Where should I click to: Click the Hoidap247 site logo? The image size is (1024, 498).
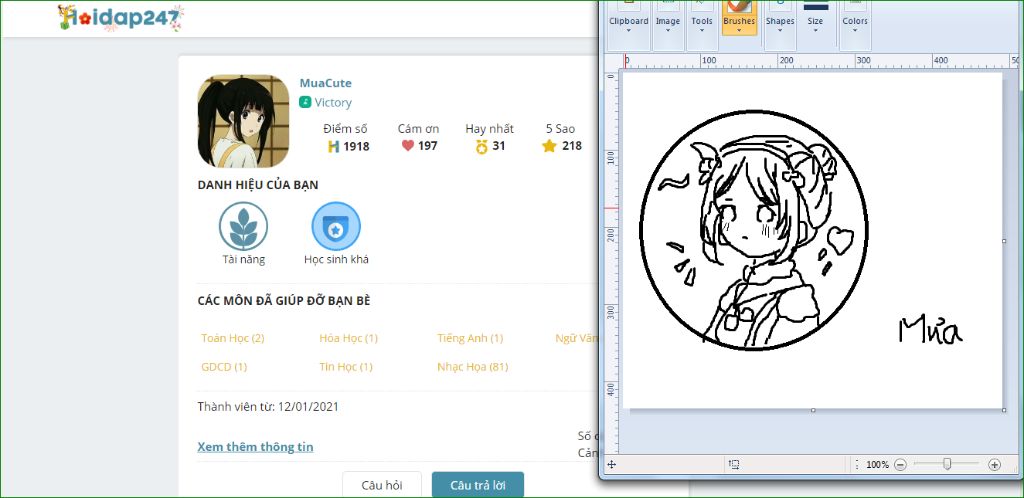[x=121, y=18]
